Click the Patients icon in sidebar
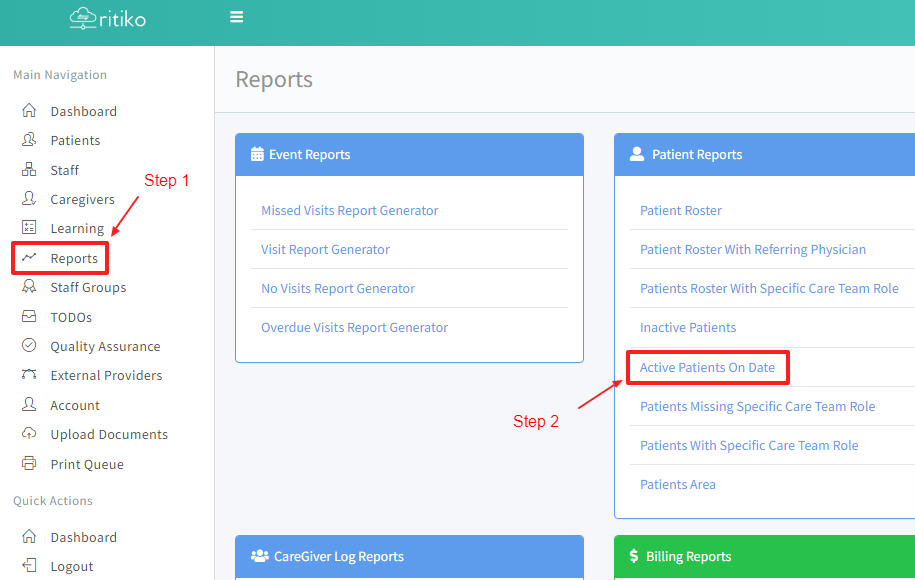This screenshot has height=580, width=915. pos(29,141)
